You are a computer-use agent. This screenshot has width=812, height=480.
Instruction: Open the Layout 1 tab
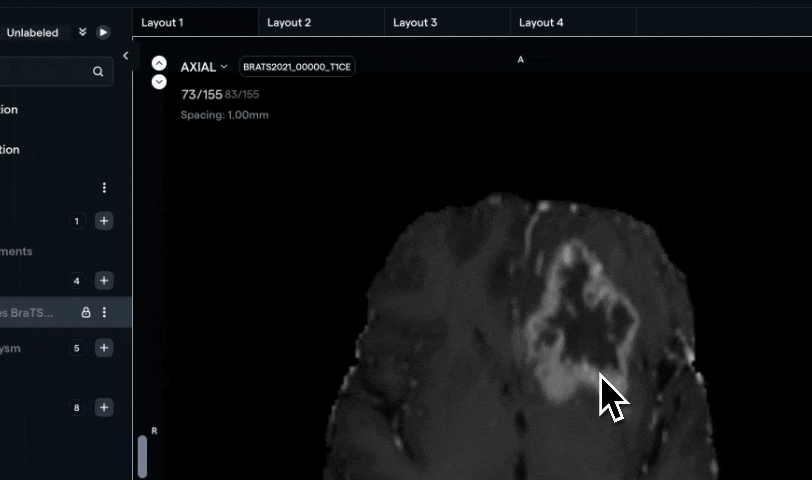point(195,22)
